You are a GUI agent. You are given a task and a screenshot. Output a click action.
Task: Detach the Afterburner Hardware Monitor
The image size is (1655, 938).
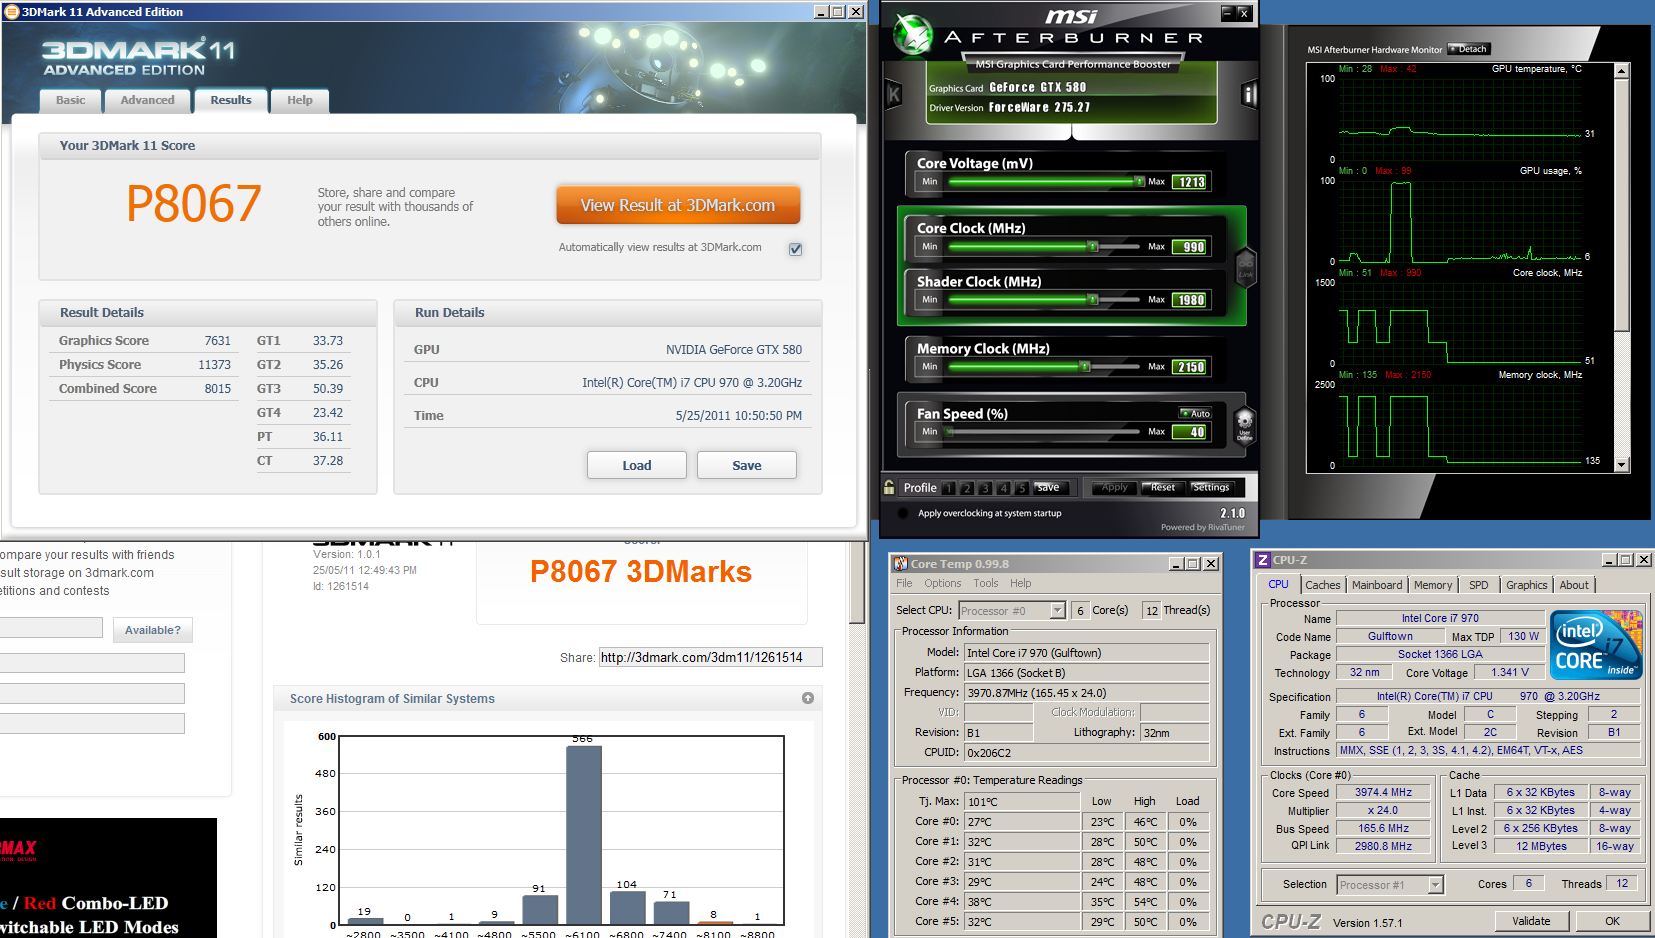pyautogui.click(x=1469, y=49)
